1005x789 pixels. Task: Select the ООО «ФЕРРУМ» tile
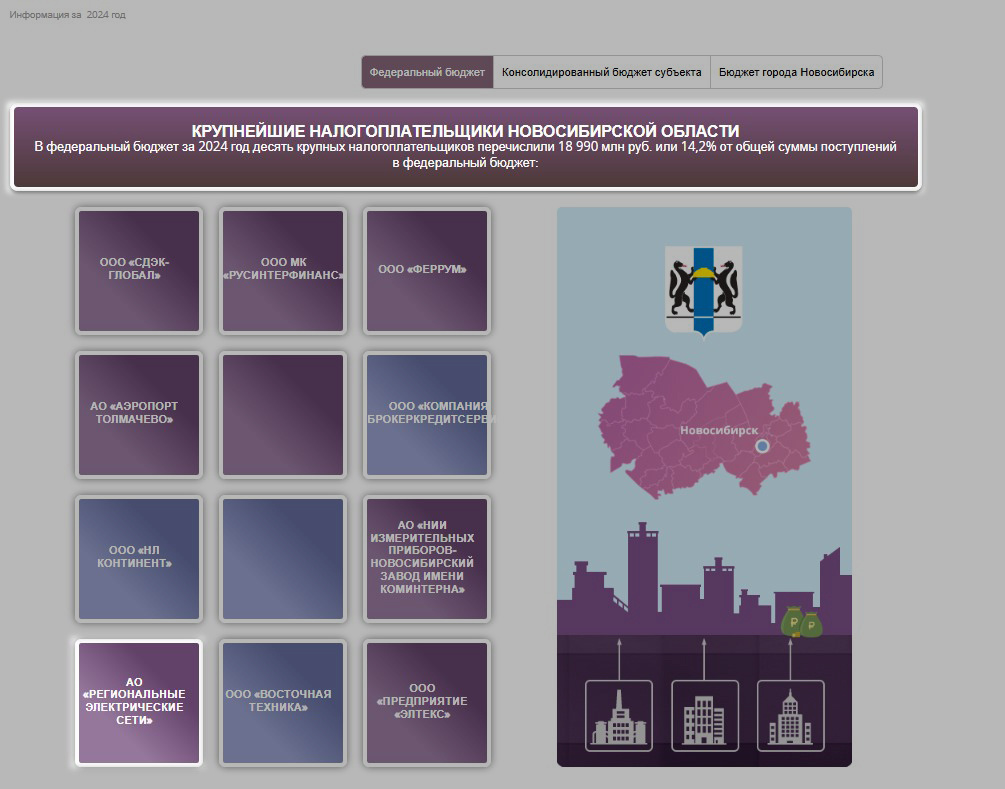coord(427,270)
